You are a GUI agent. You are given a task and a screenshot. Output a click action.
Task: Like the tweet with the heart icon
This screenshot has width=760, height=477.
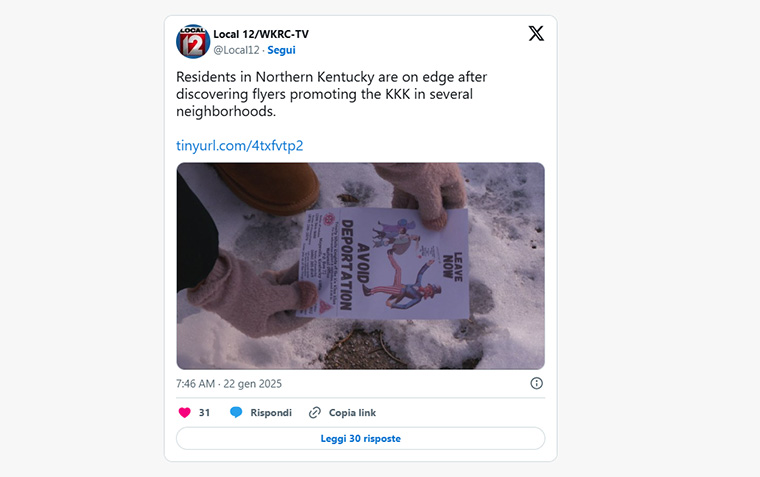click(185, 413)
